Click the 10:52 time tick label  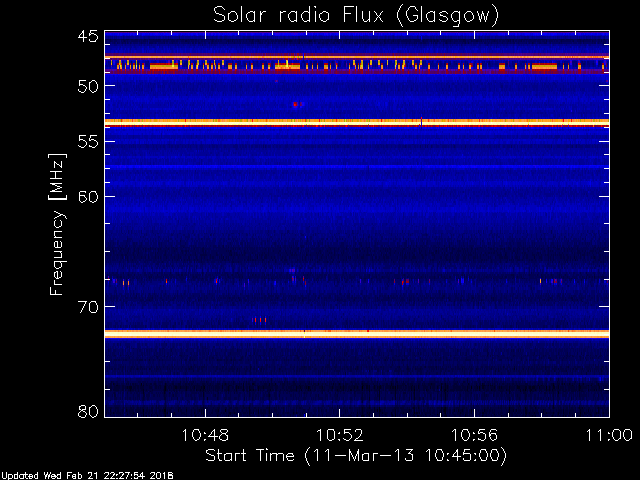(x=340, y=435)
